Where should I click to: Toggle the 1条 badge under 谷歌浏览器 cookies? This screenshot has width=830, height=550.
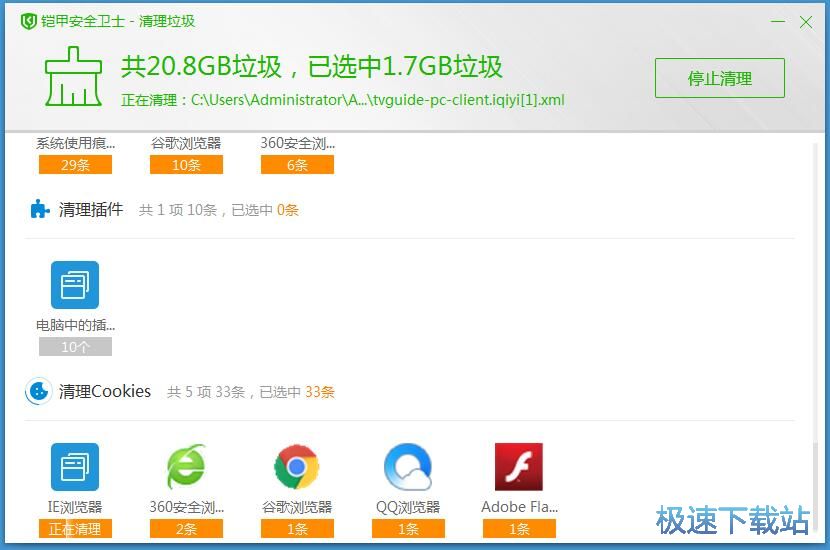[297, 529]
